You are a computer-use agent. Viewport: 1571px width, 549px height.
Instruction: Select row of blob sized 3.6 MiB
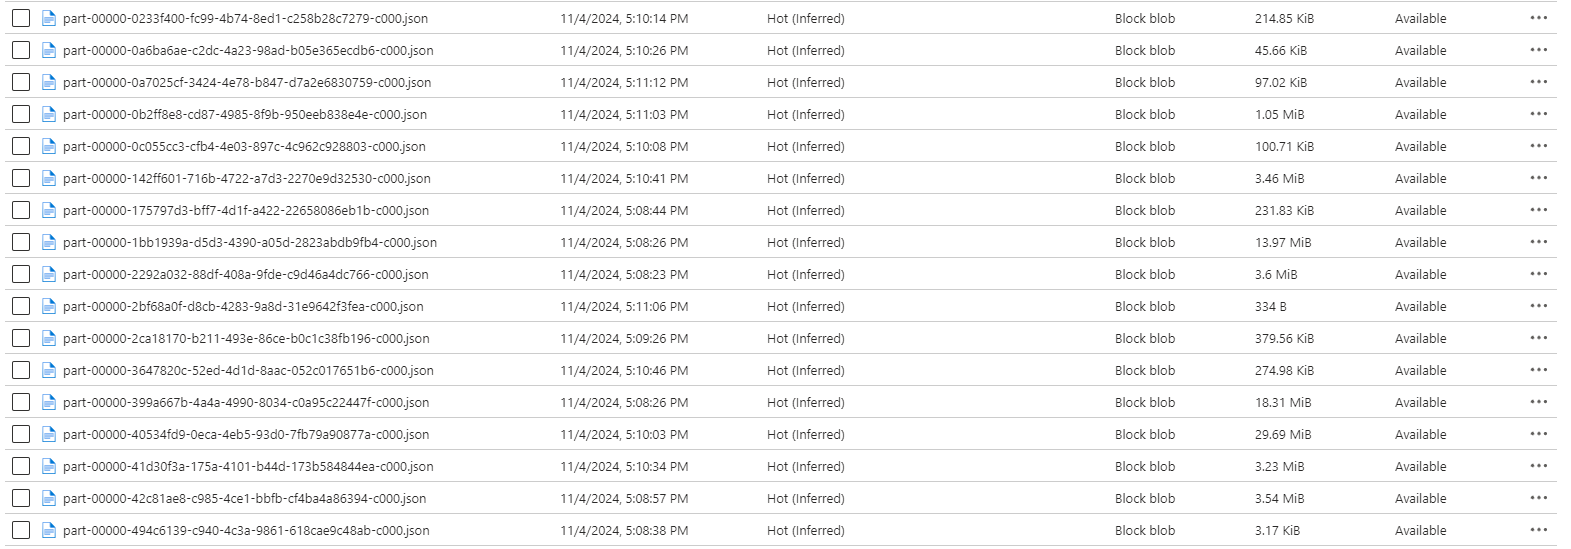[781, 274]
